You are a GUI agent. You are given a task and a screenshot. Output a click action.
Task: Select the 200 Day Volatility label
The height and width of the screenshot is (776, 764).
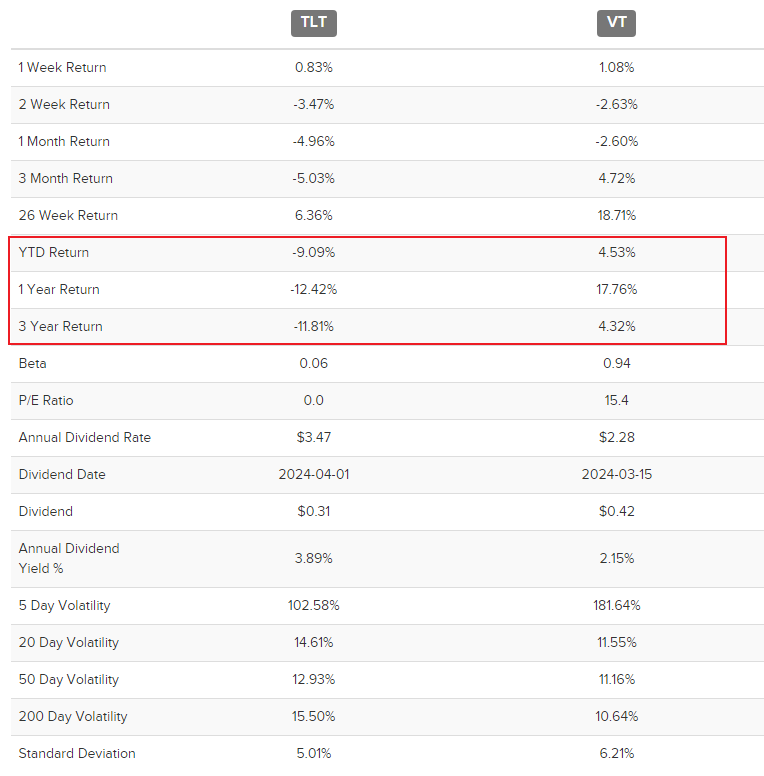click(x=73, y=717)
